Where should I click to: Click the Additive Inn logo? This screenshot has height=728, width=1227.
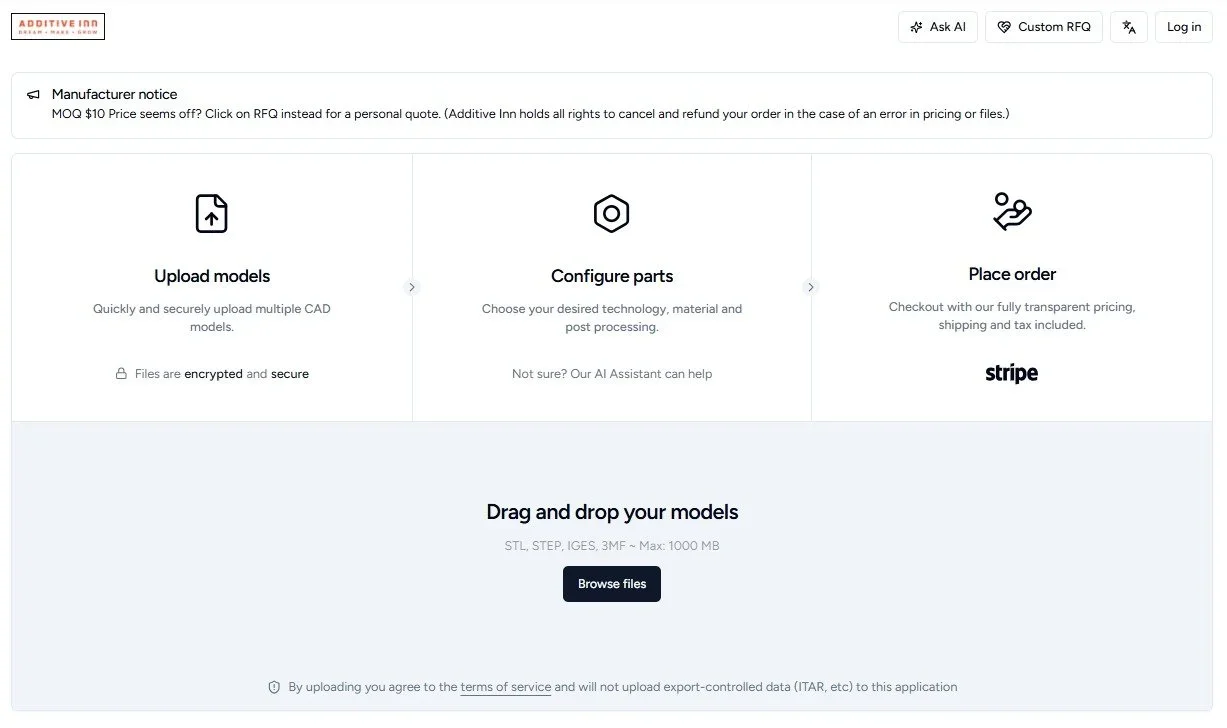point(57,26)
